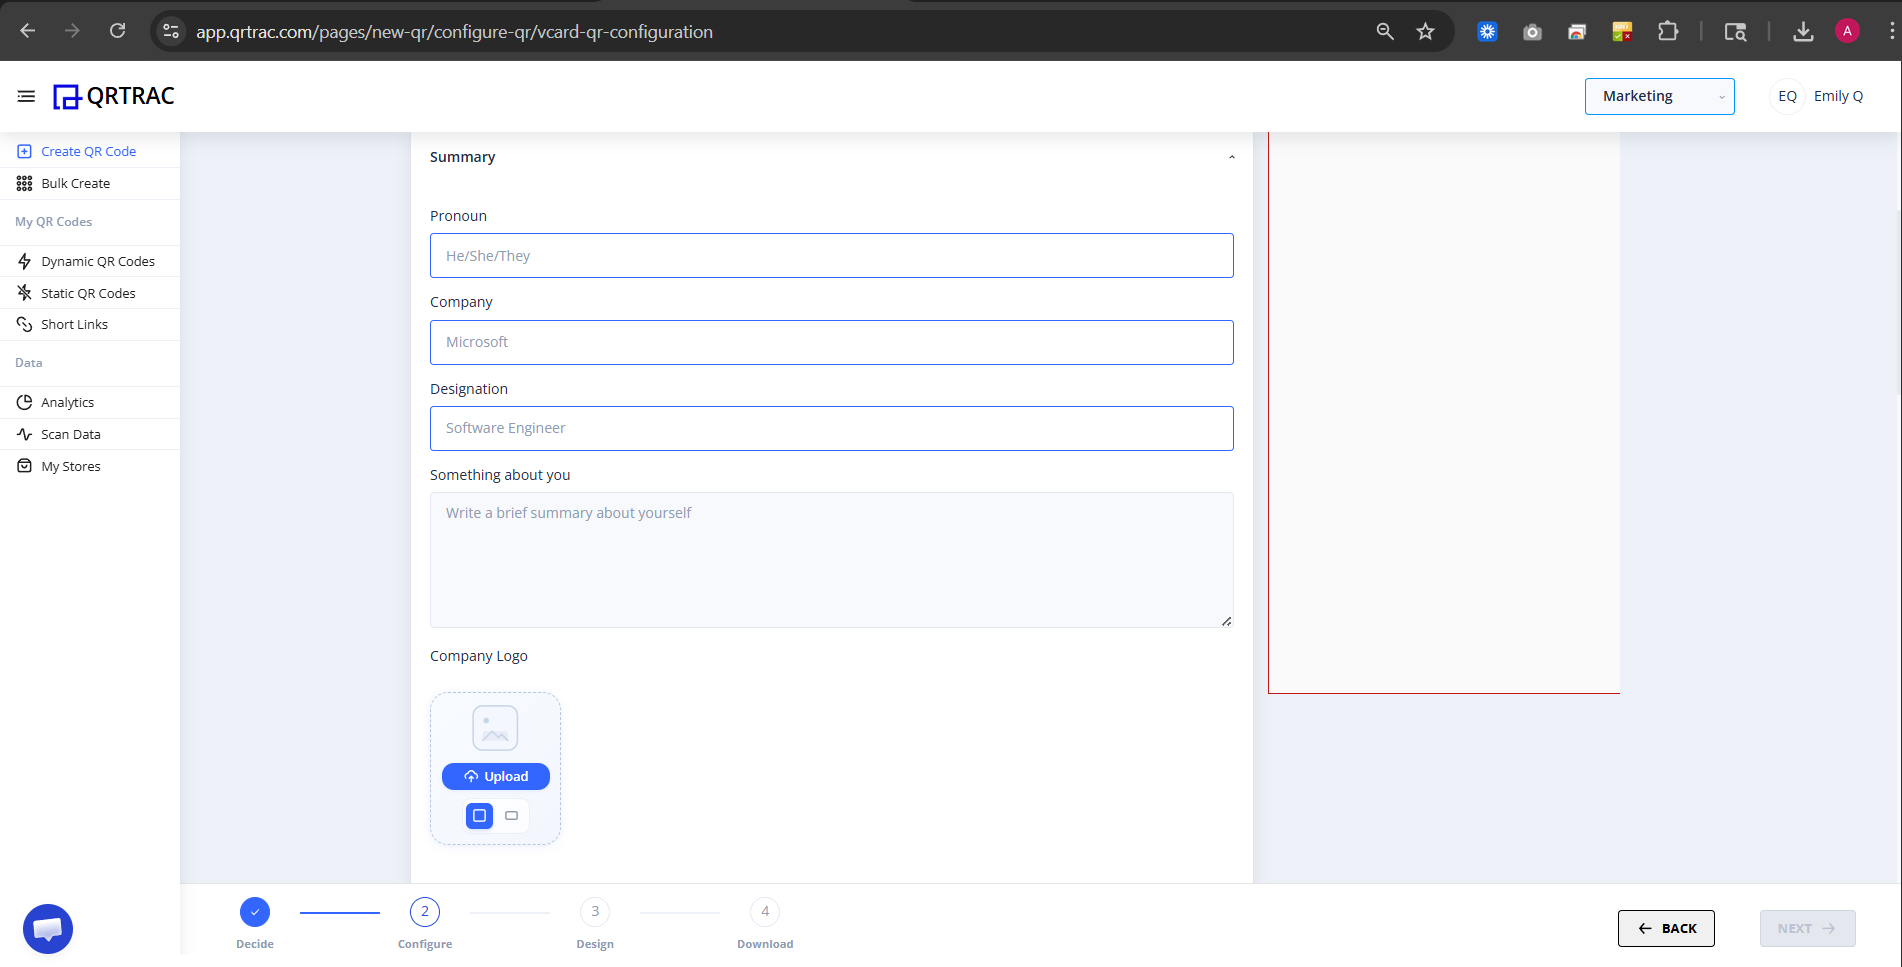Select the square logo shape option
The image size is (1902, 967).
pyautogui.click(x=479, y=816)
